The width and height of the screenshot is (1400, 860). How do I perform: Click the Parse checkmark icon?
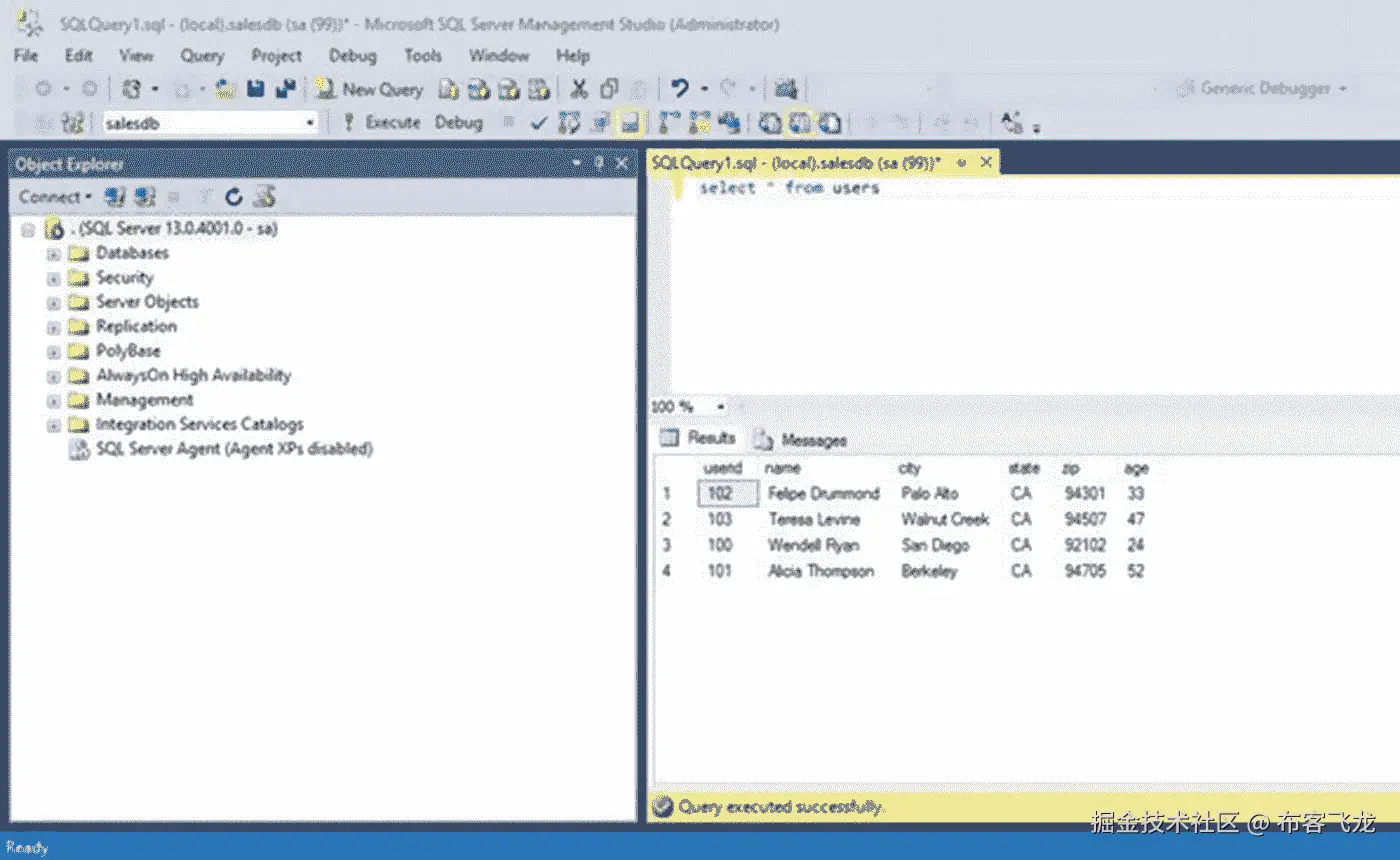[x=539, y=123]
